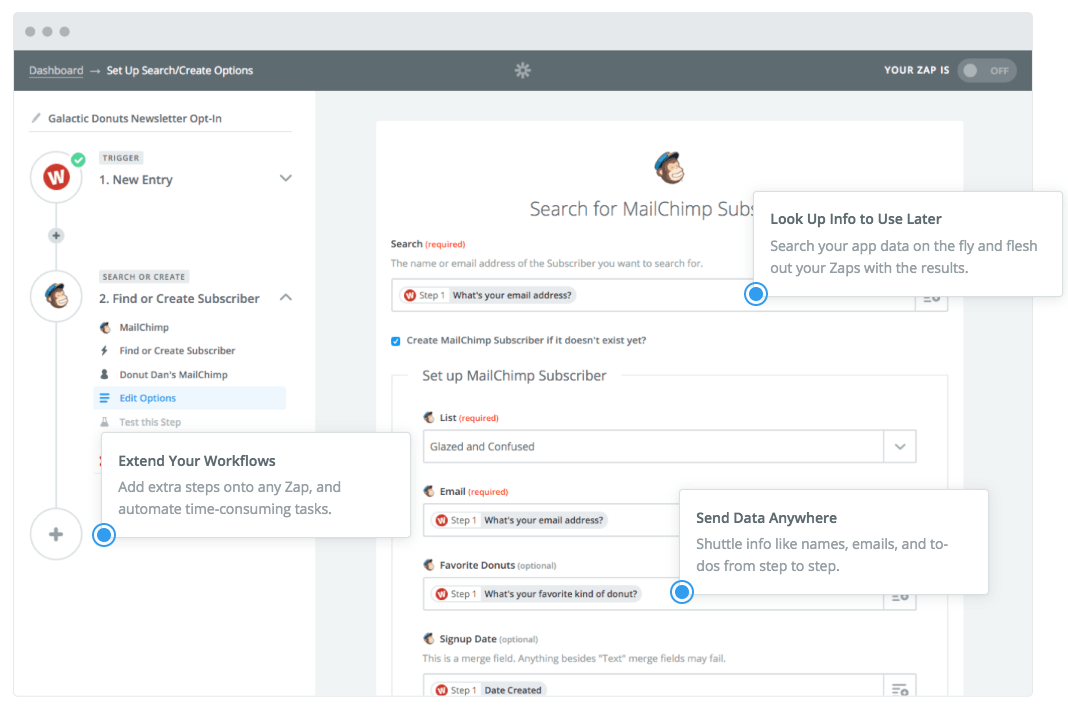This screenshot has width=1068, height=723.
Task: Select Donut Dan's MailChimp account substep
Action: pyautogui.click(x=174, y=375)
